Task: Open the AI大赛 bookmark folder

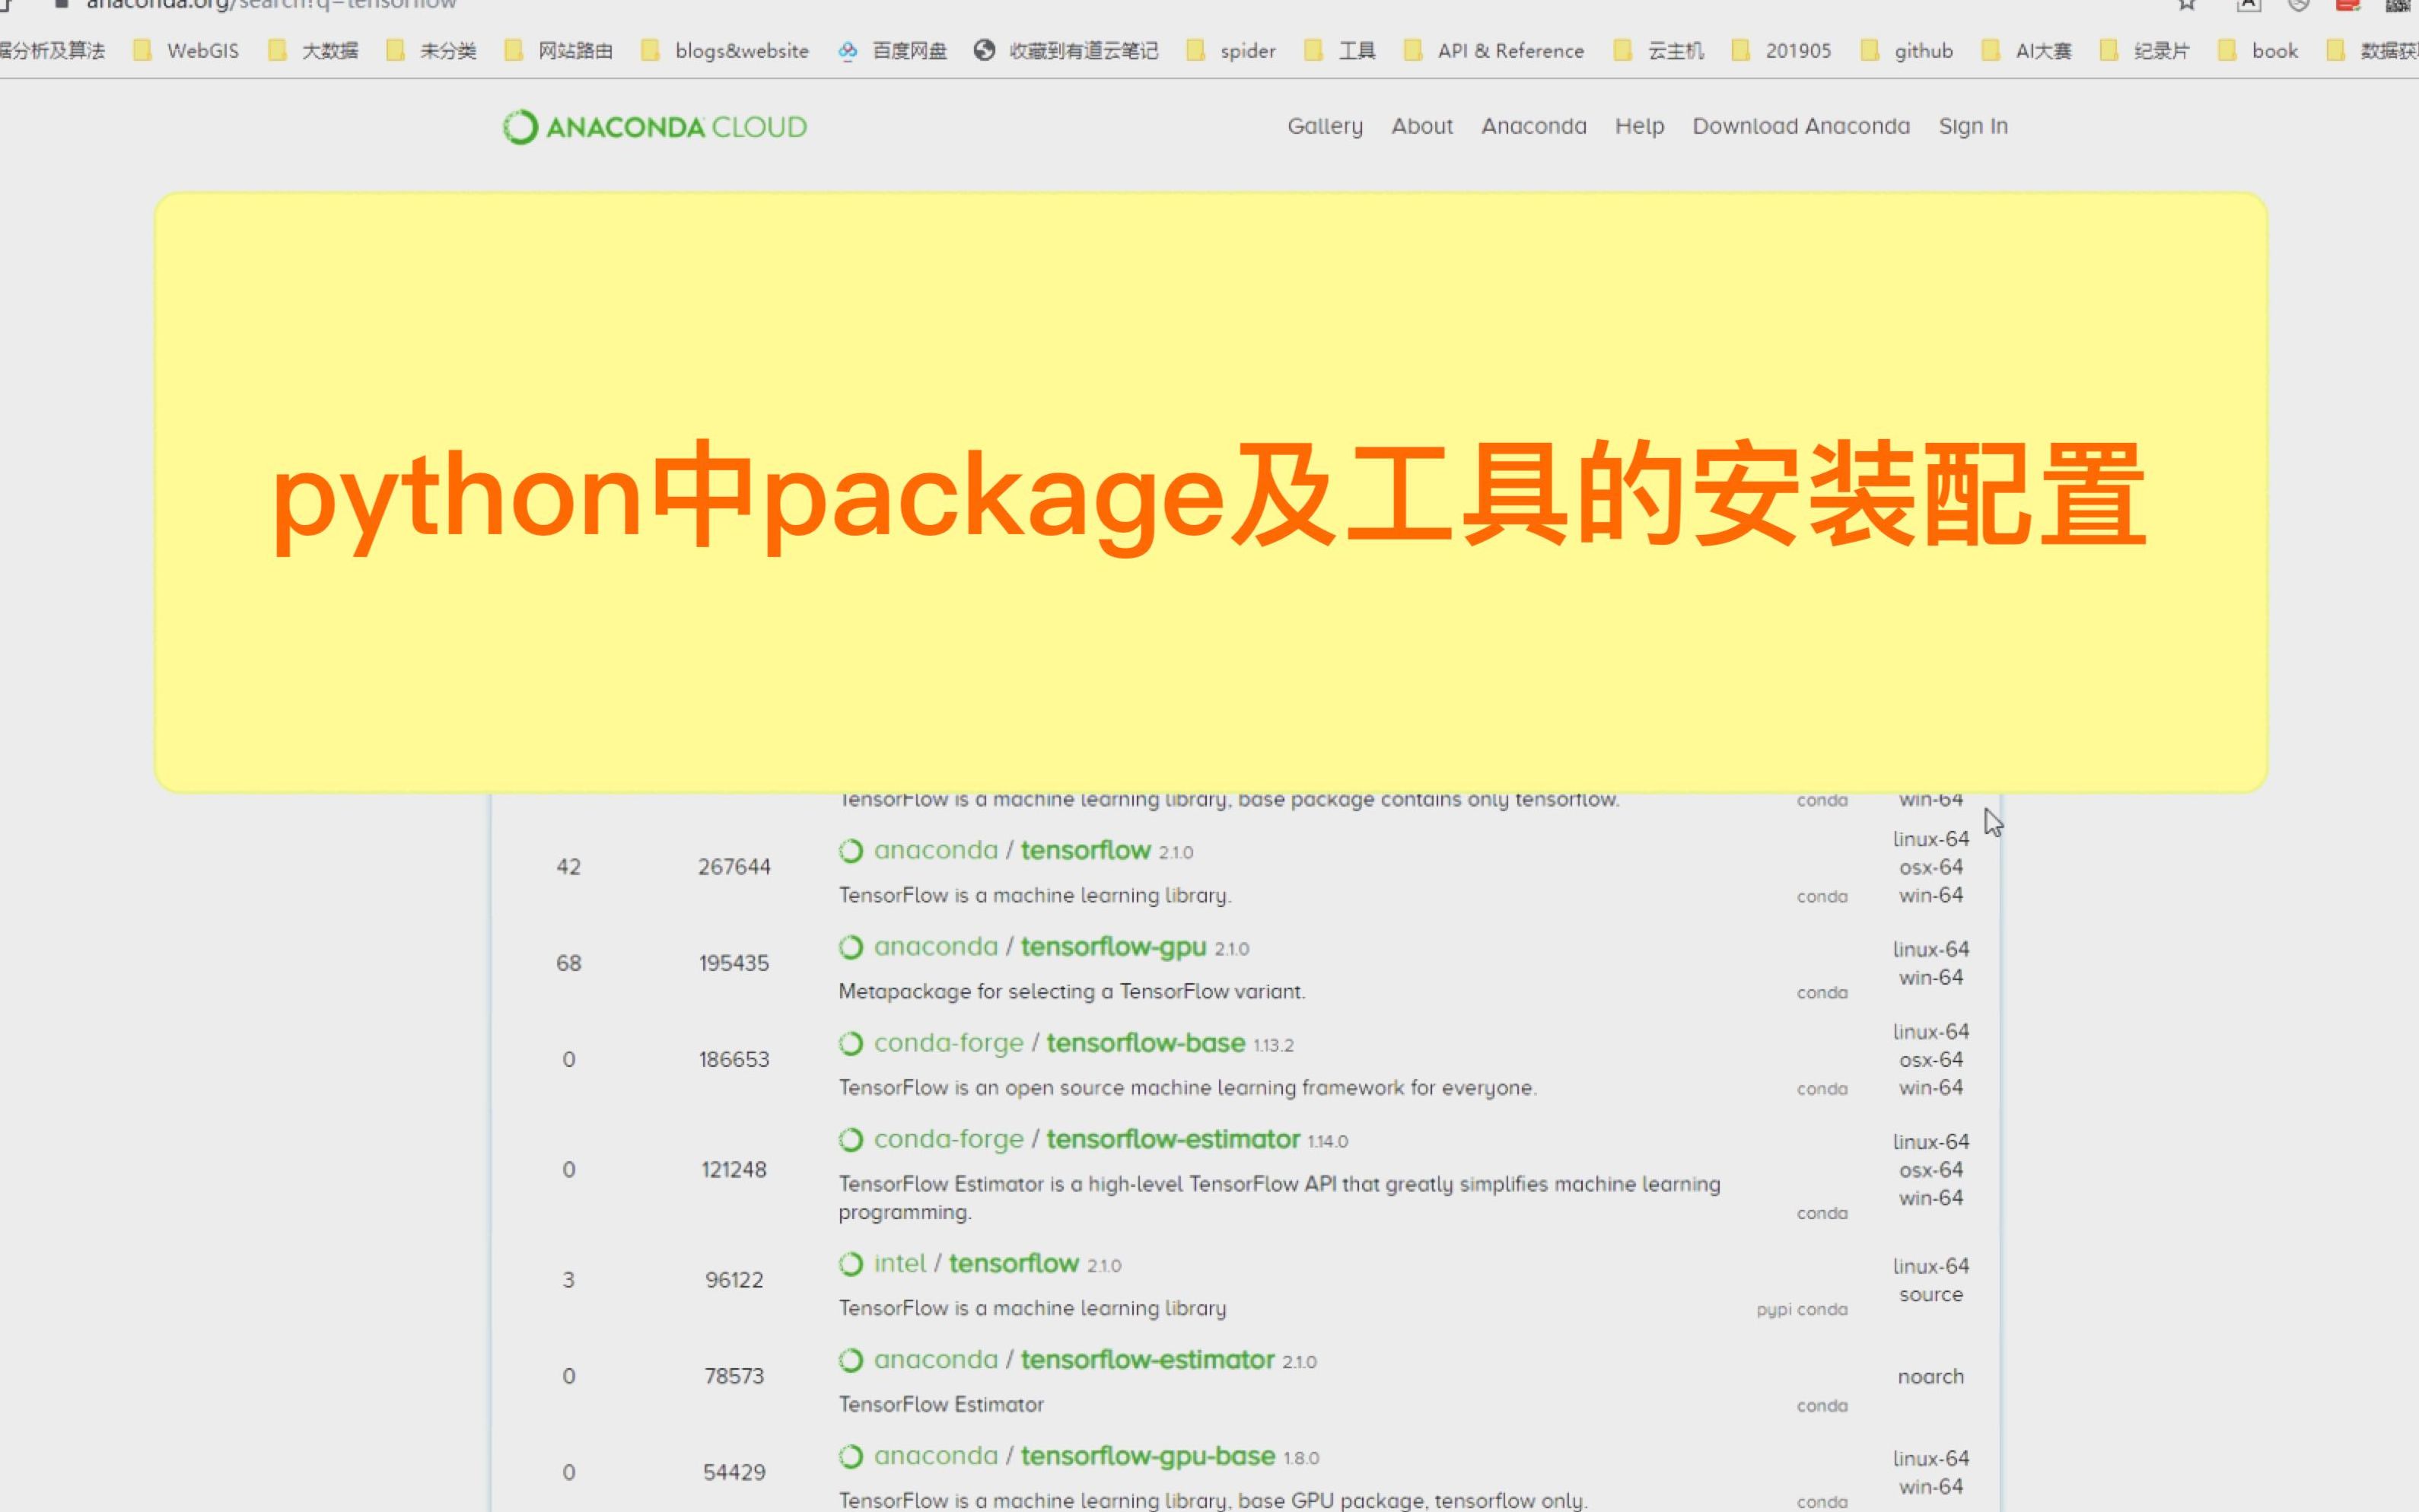Action: [x=2027, y=50]
